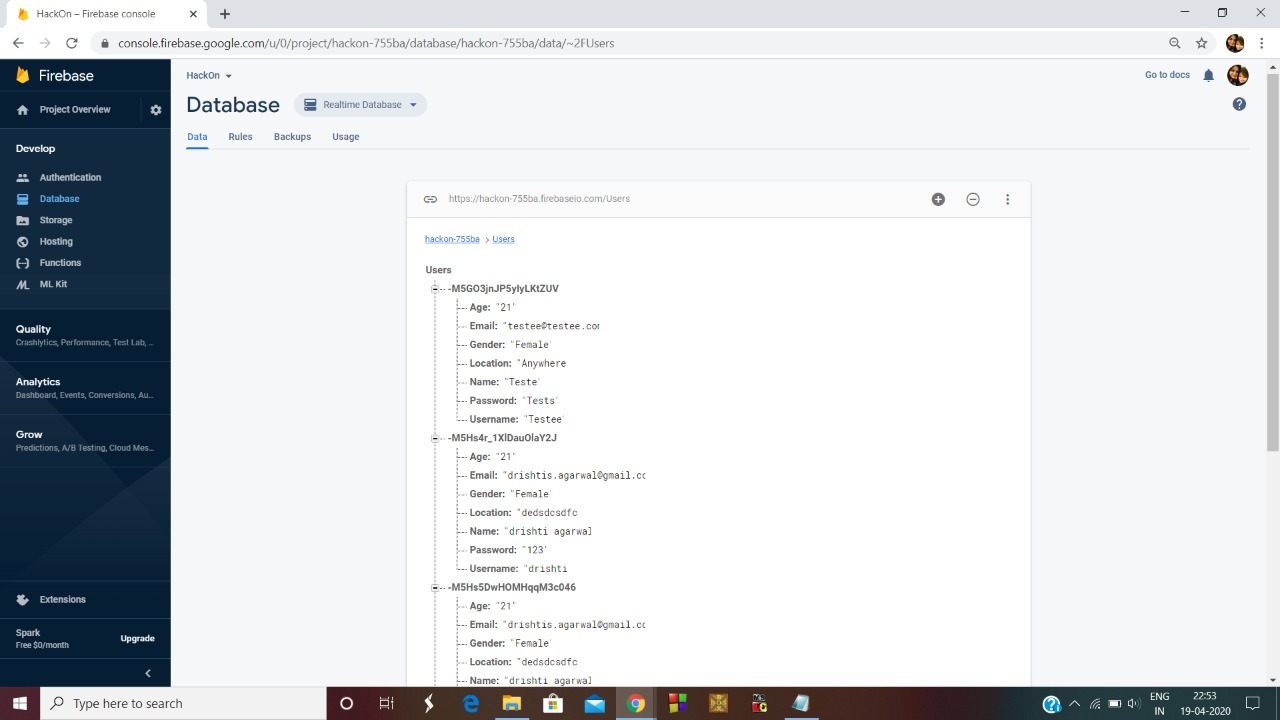This screenshot has width=1280, height=720.
Task: Select the Password value "123"
Action: pos(534,550)
